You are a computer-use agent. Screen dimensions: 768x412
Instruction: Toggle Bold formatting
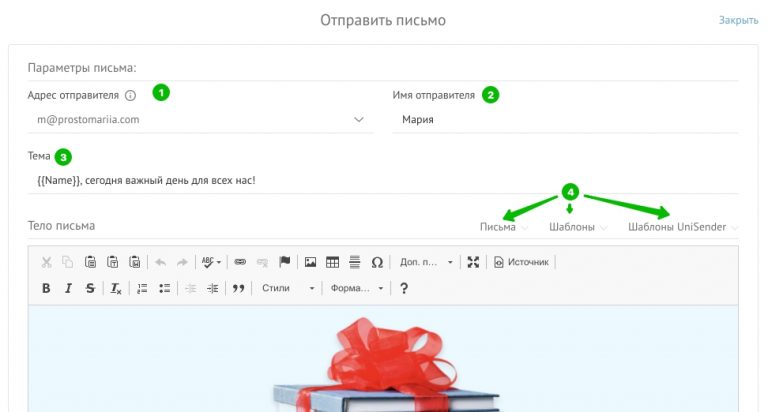pyautogui.click(x=46, y=288)
